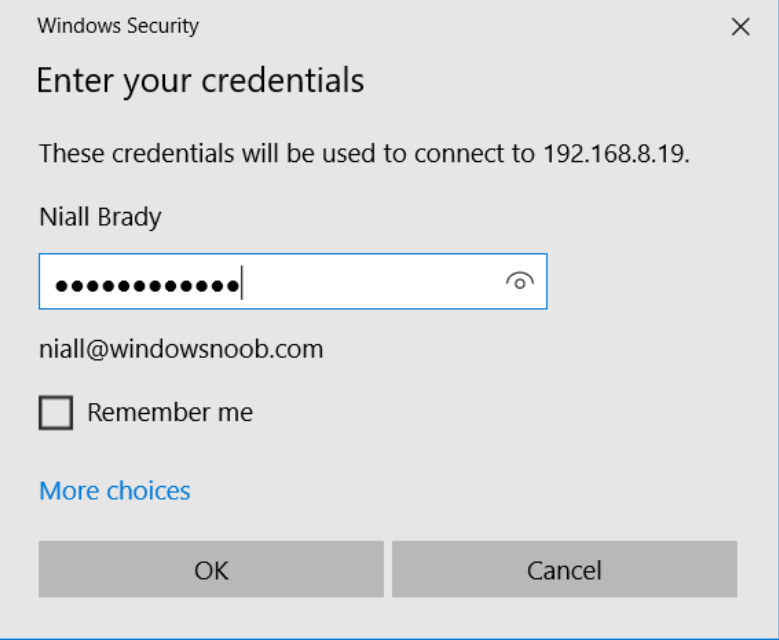Click the These credentials will be used message
This screenshot has width=779, height=640.
[364, 154]
